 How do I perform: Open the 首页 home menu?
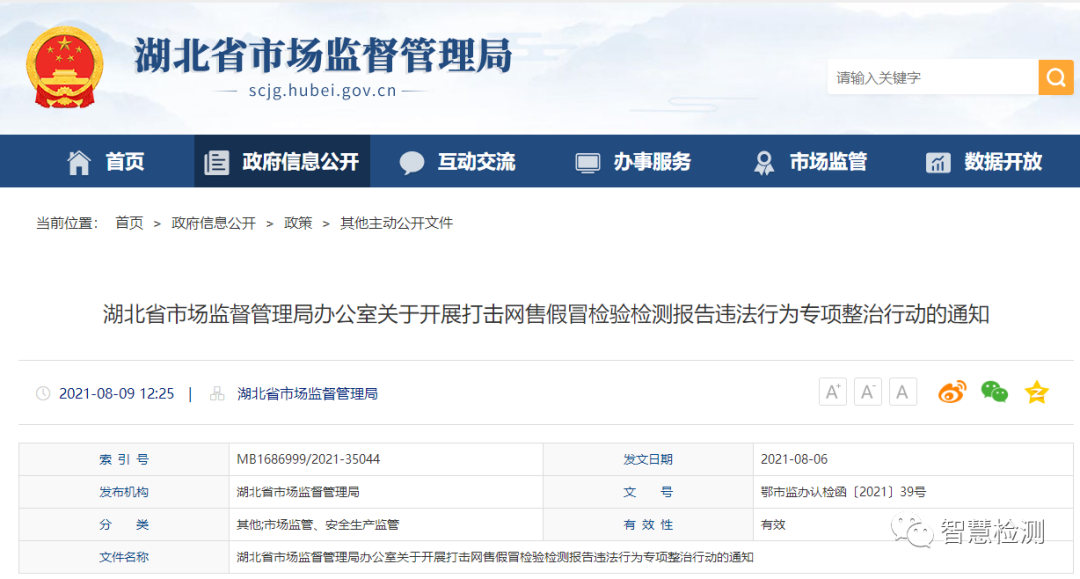tap(106, 162)
